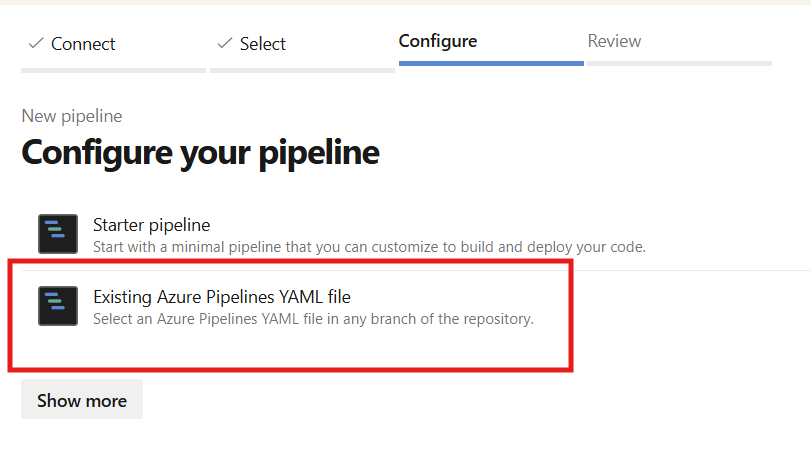Image resolution: width=811 pixels, height=466 pixels.
Task: Click the Existing Azure Pipelines YAML file icon
Action: point(58,306)
